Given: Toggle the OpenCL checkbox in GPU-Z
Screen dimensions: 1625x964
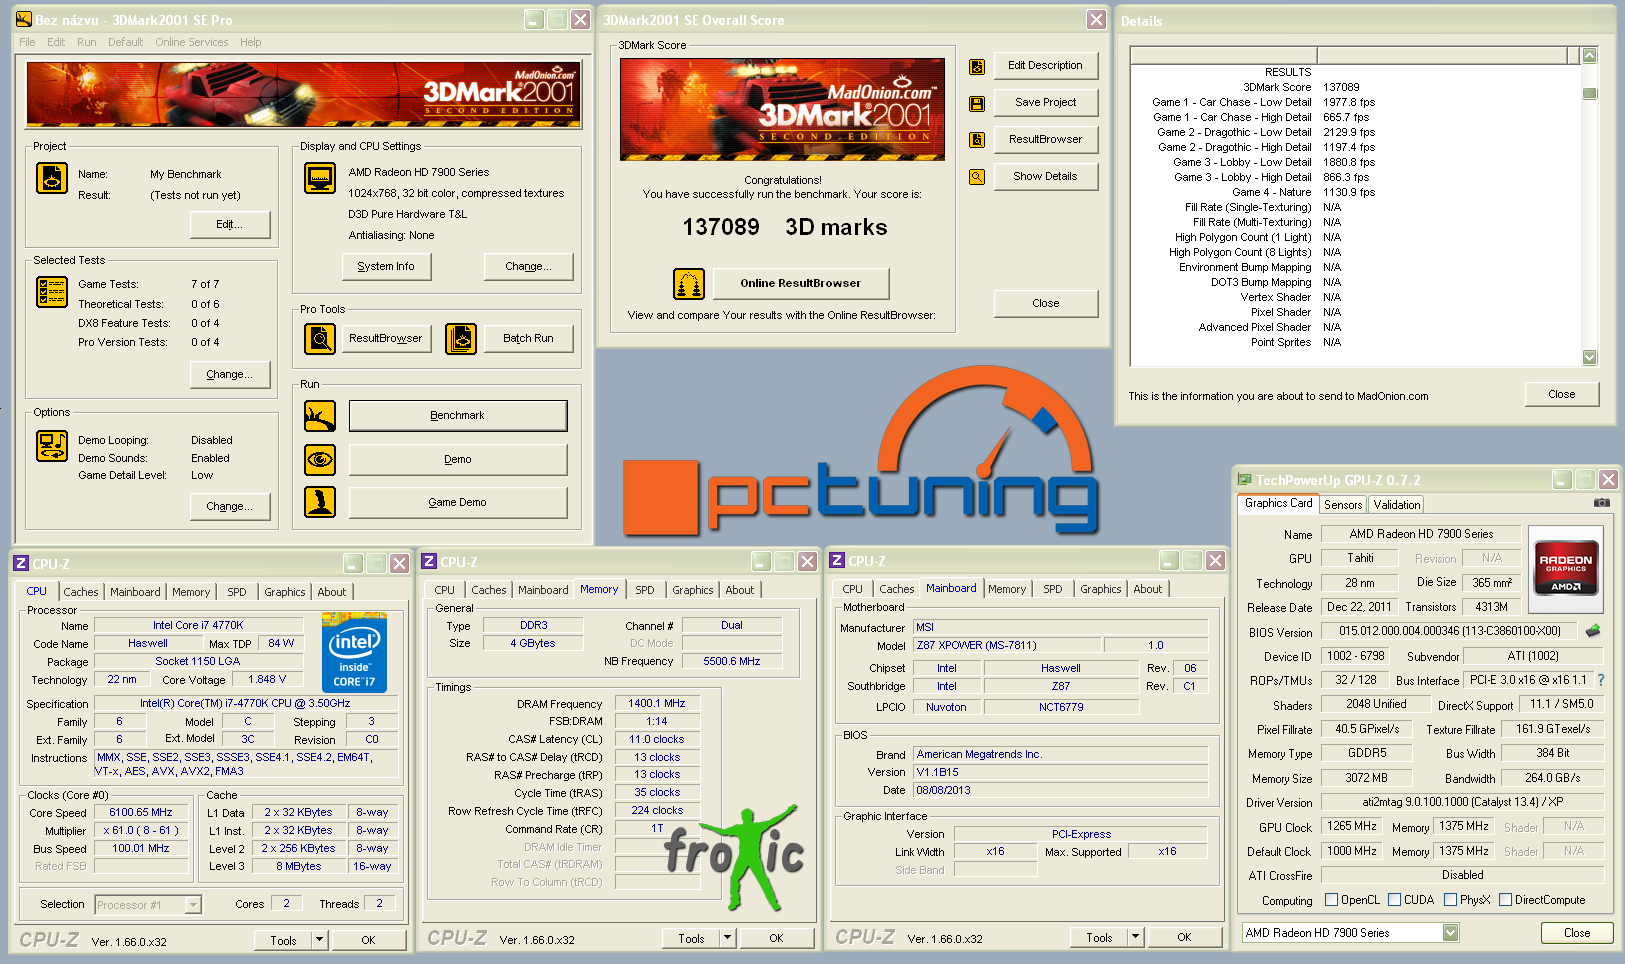Looking at the screenshot, I should point(1332,900).
